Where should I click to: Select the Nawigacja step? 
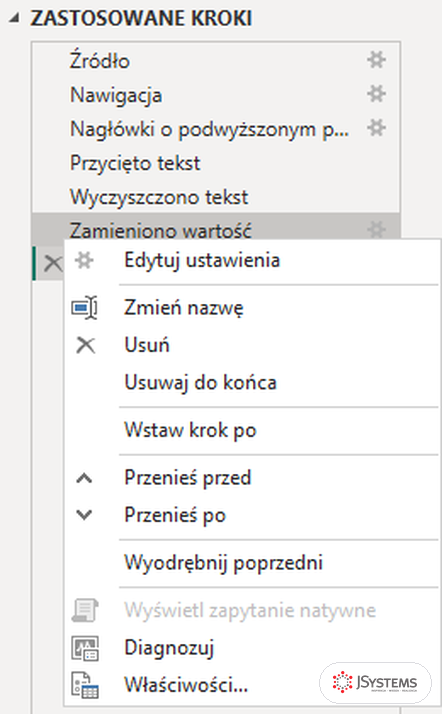pos(216,95)
